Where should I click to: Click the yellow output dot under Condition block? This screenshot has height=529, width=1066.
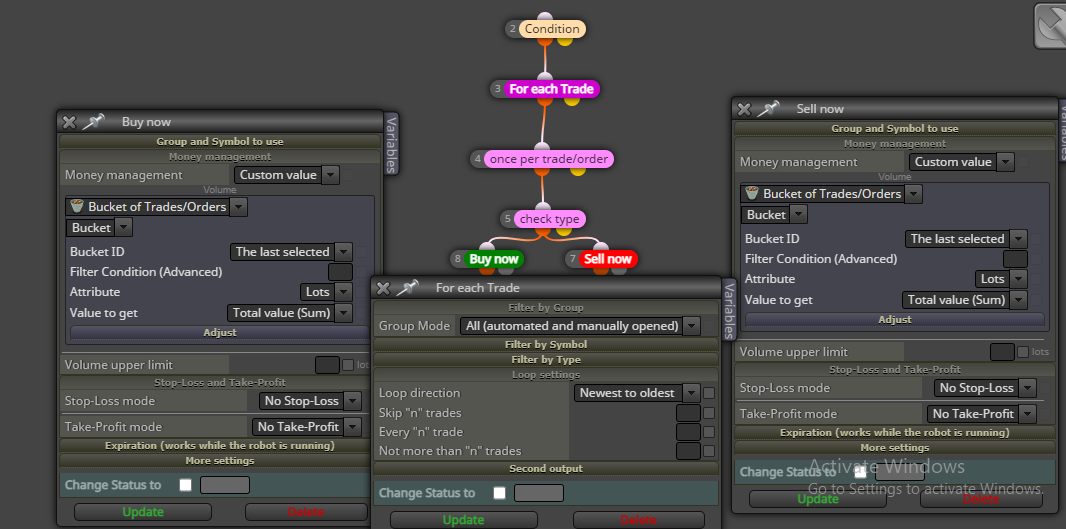(x=565, y=41)
